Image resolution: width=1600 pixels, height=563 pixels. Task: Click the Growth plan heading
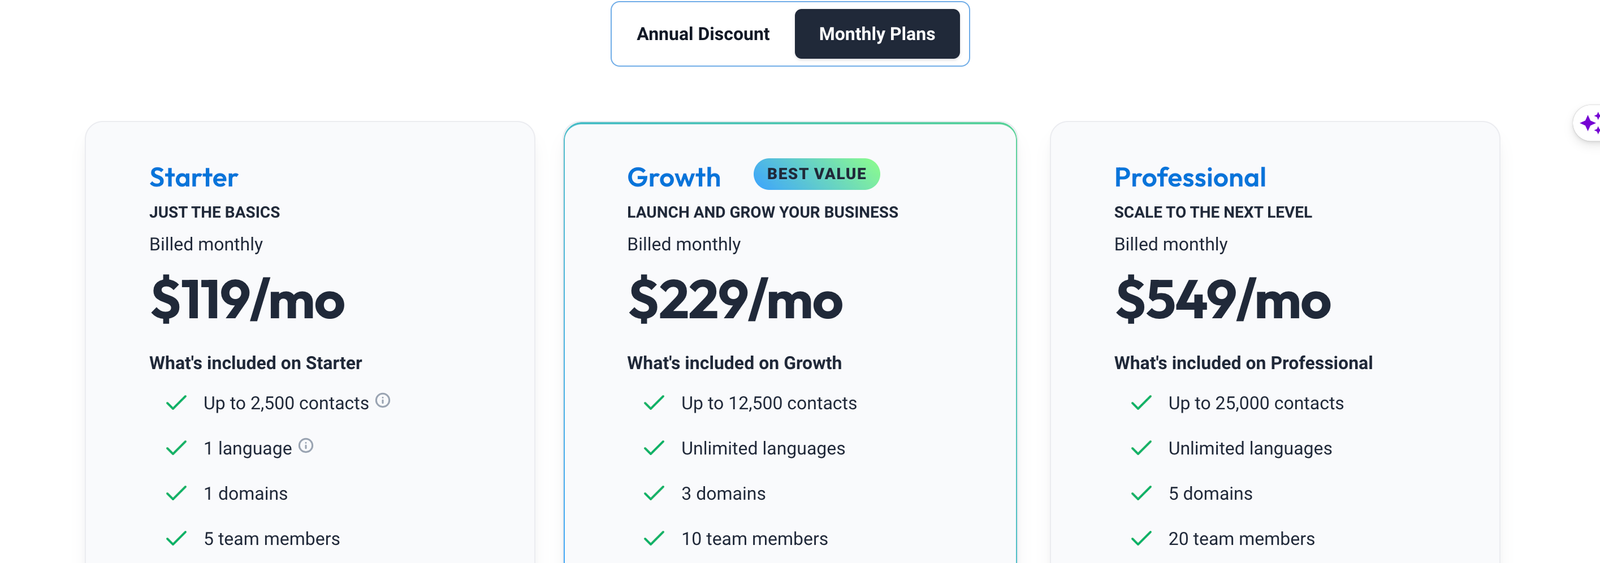click(674, 178)
